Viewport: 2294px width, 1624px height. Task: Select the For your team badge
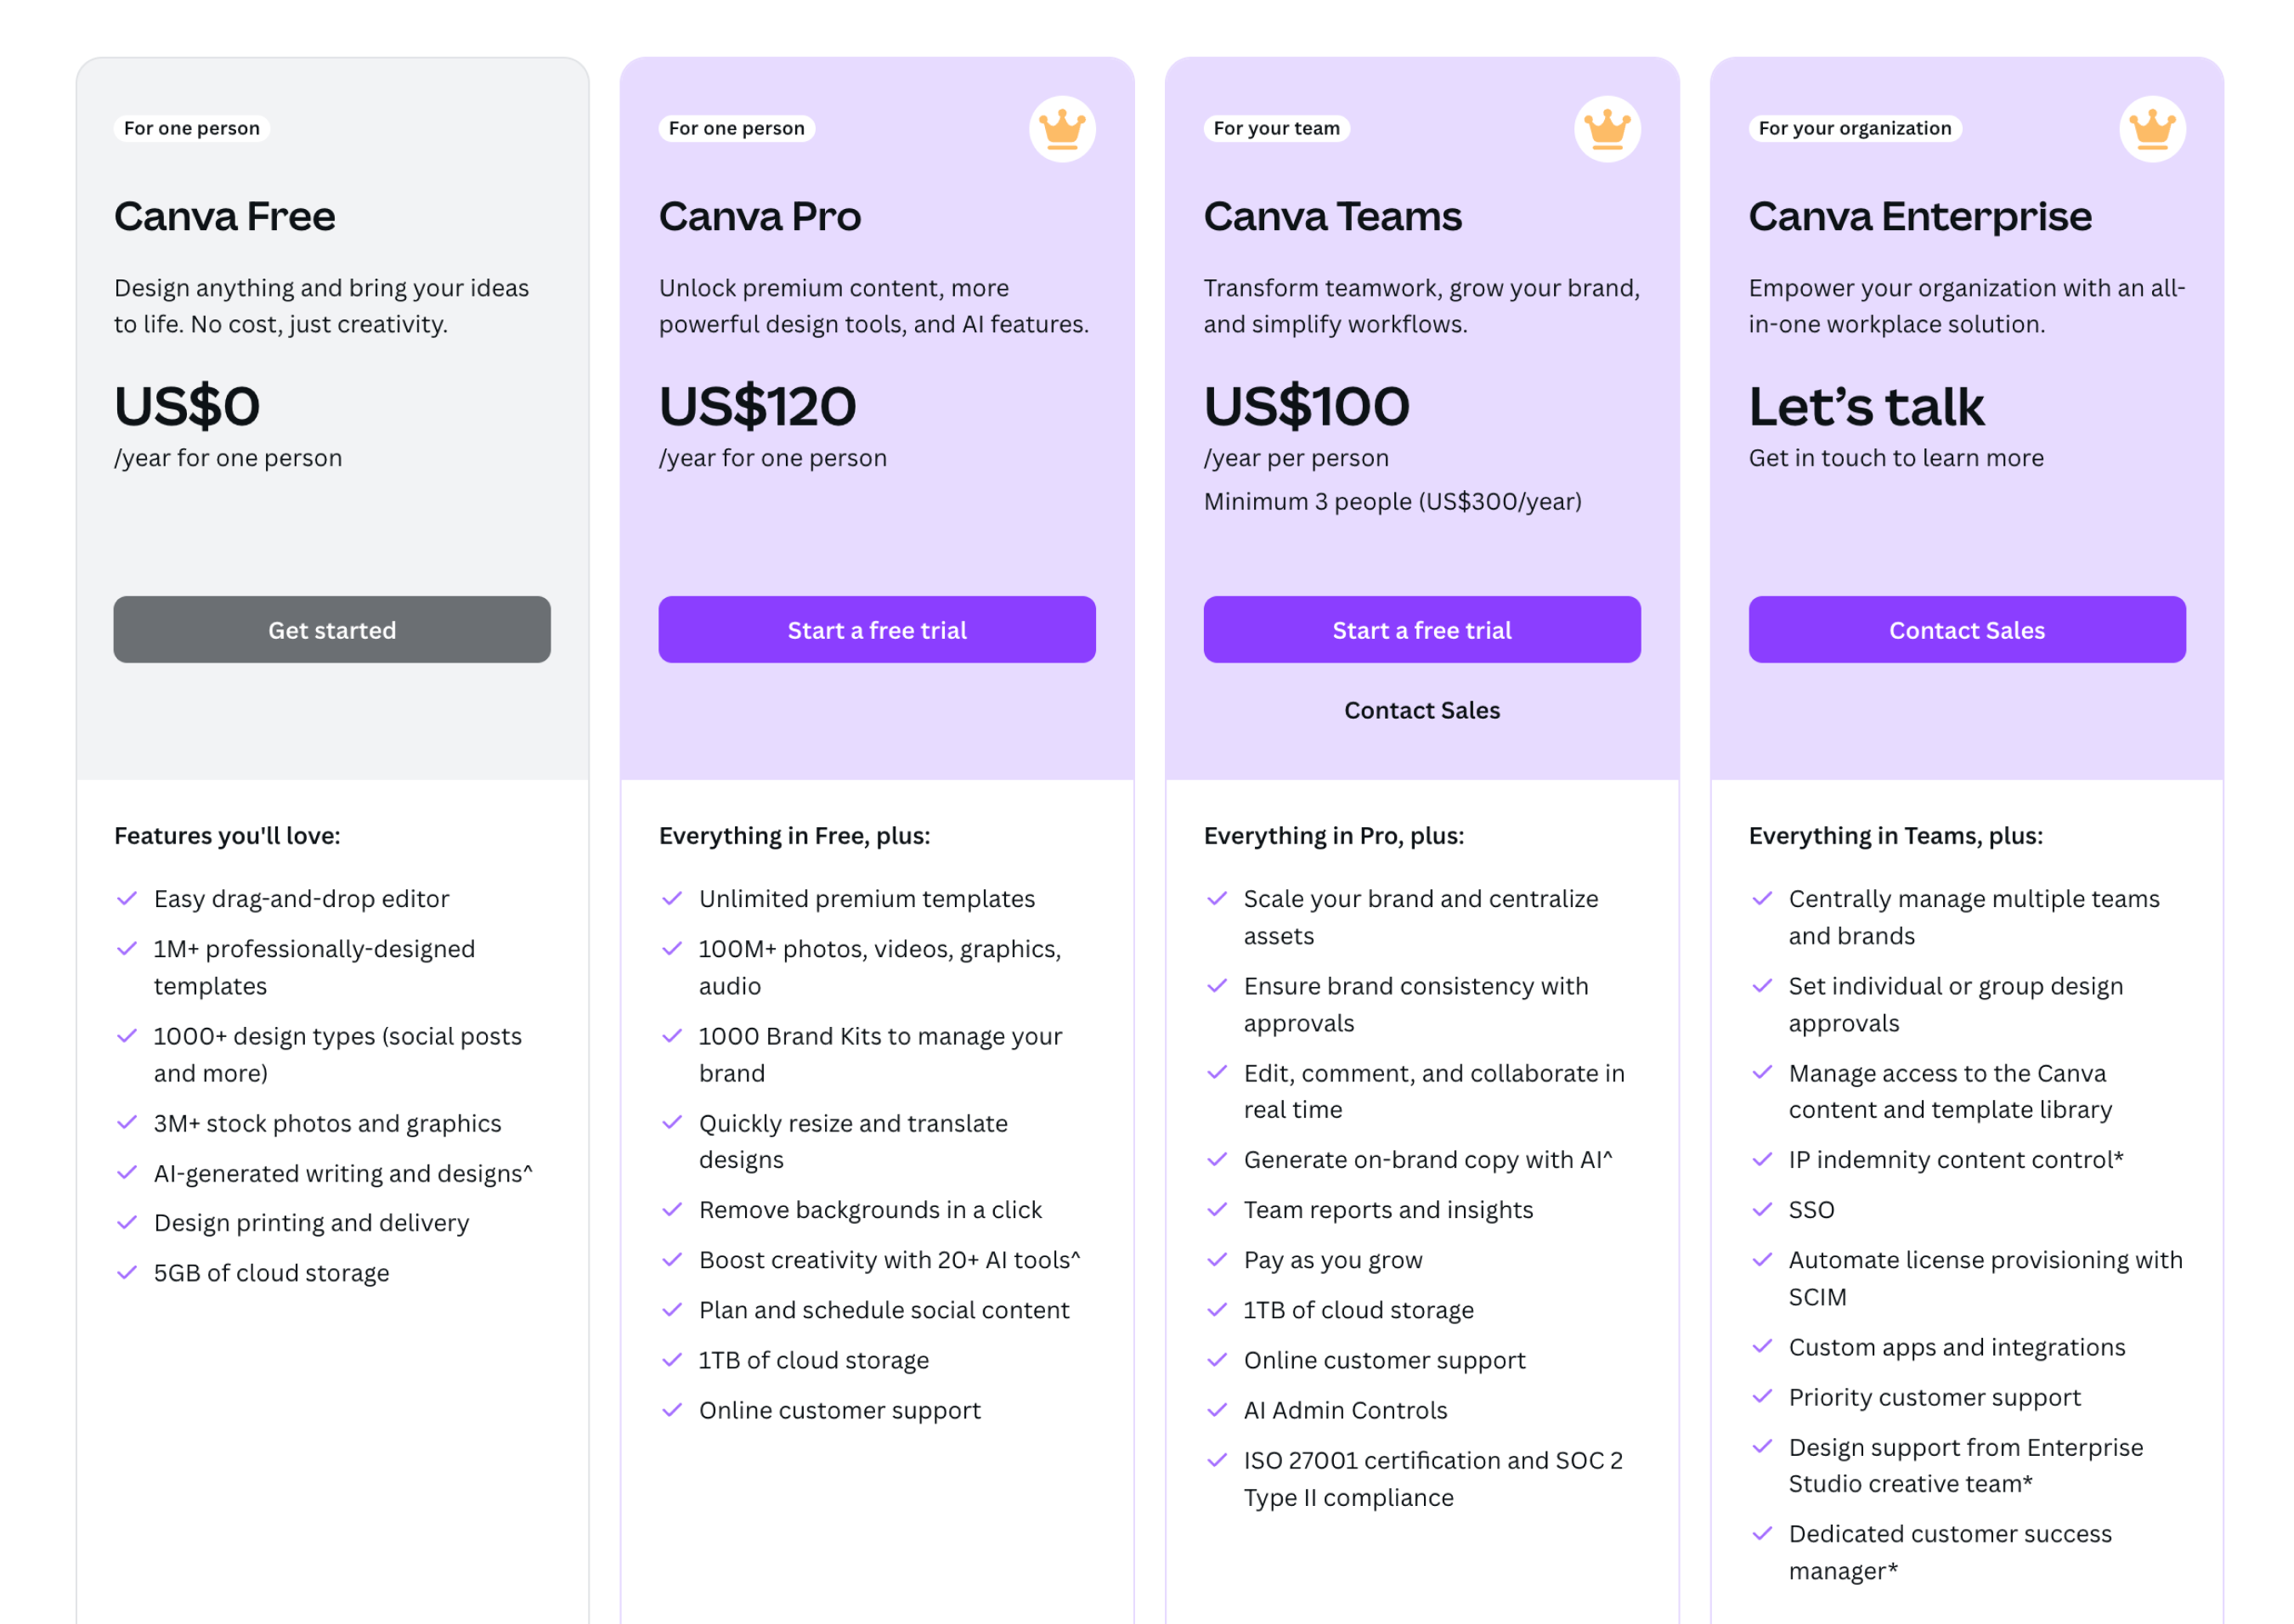tap(1276, 128)
